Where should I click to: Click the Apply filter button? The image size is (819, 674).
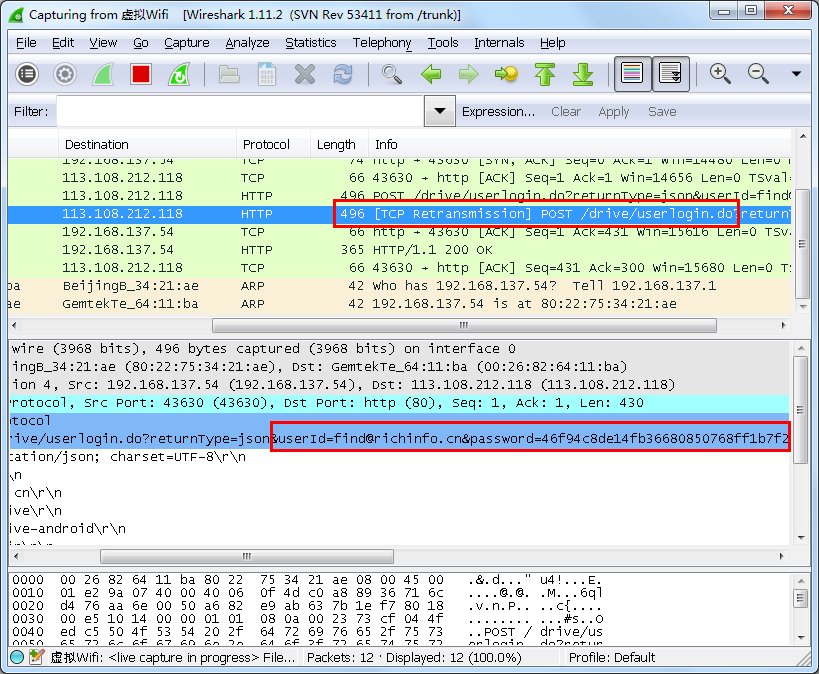click(614, 112)
